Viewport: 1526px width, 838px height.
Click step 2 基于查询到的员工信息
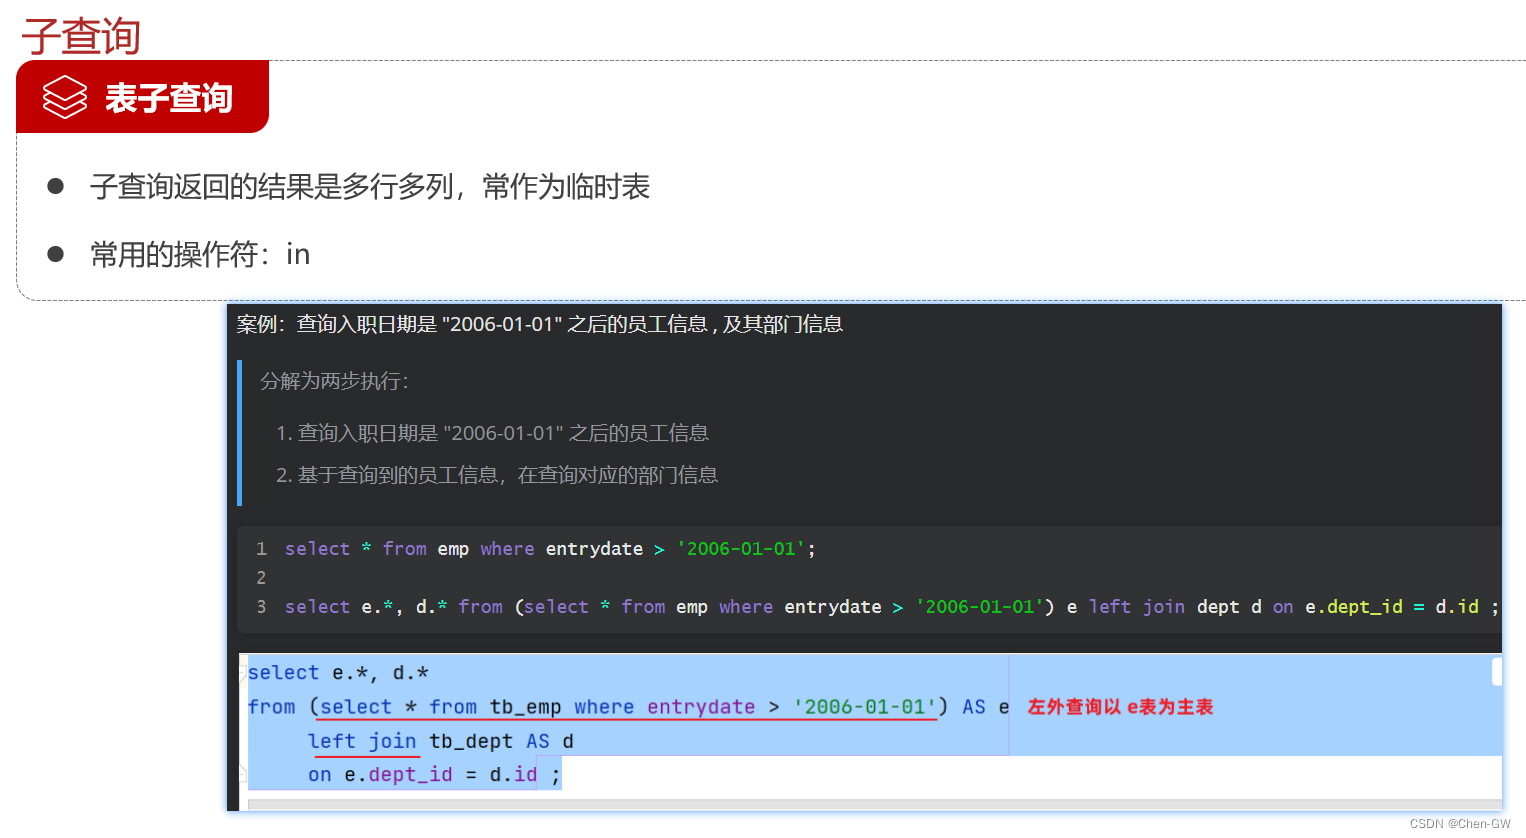click(497, 475)
